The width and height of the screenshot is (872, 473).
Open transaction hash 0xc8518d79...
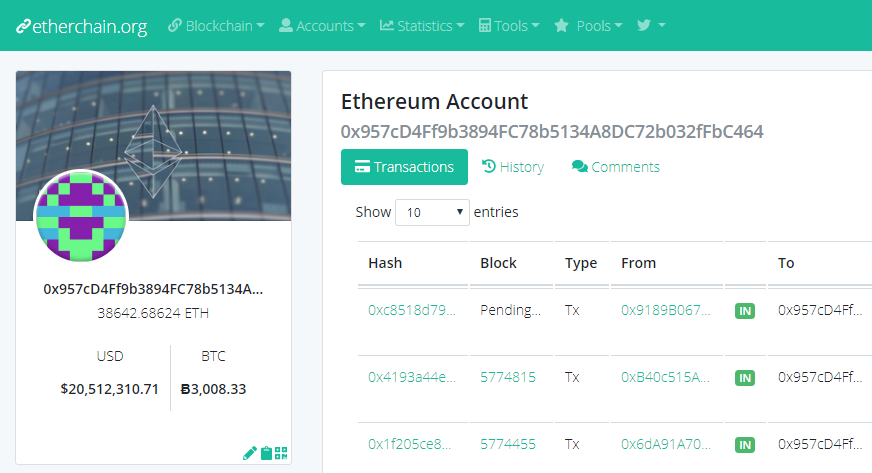[x=412, y=310]
